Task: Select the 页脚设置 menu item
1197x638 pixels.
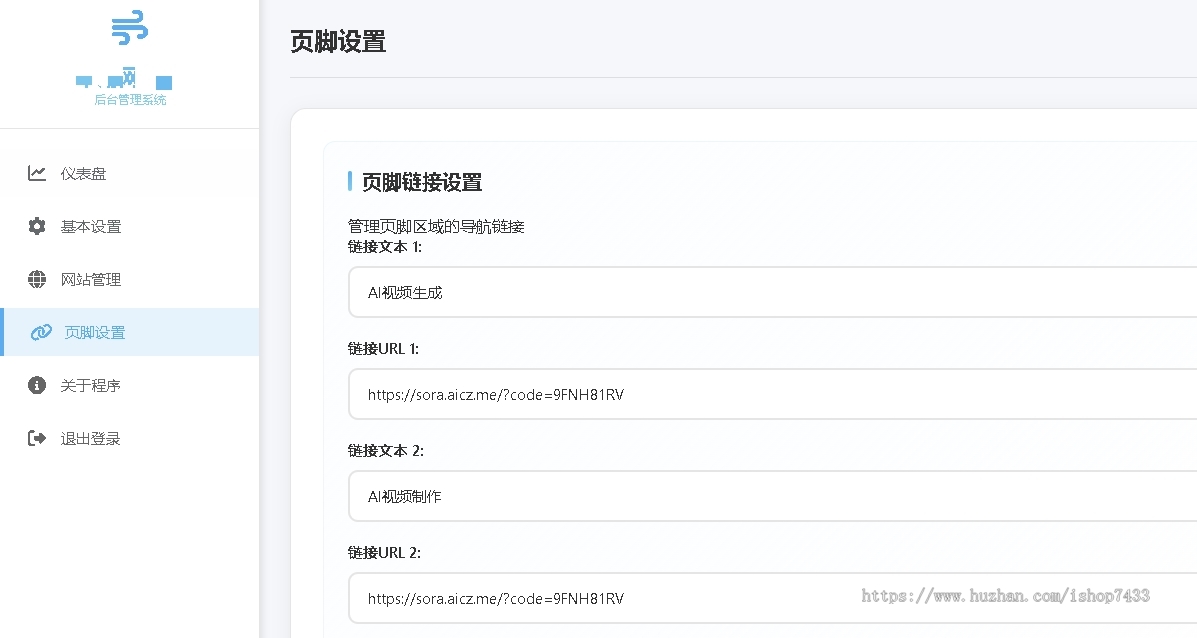Action: (x=130, y=332)
